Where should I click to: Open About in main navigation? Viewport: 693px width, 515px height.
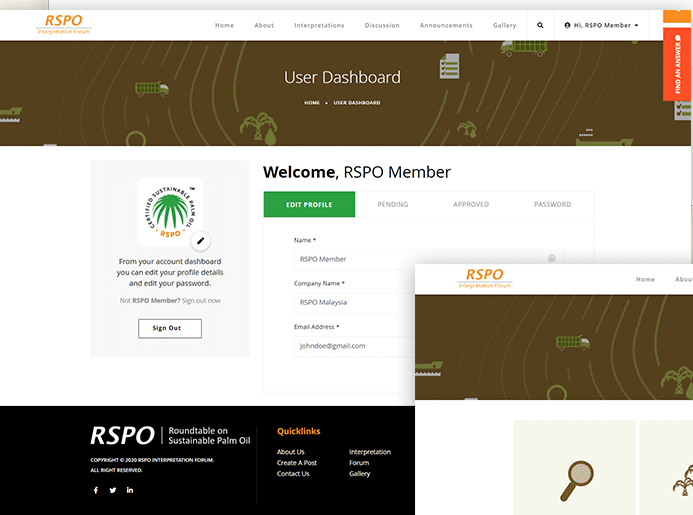[x=264, y=25]
